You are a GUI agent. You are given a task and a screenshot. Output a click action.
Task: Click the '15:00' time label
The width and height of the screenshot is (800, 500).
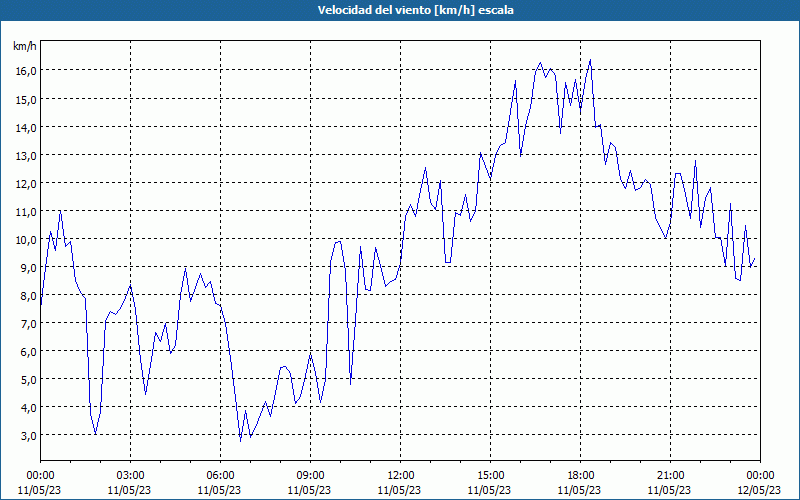coord(490,476)
